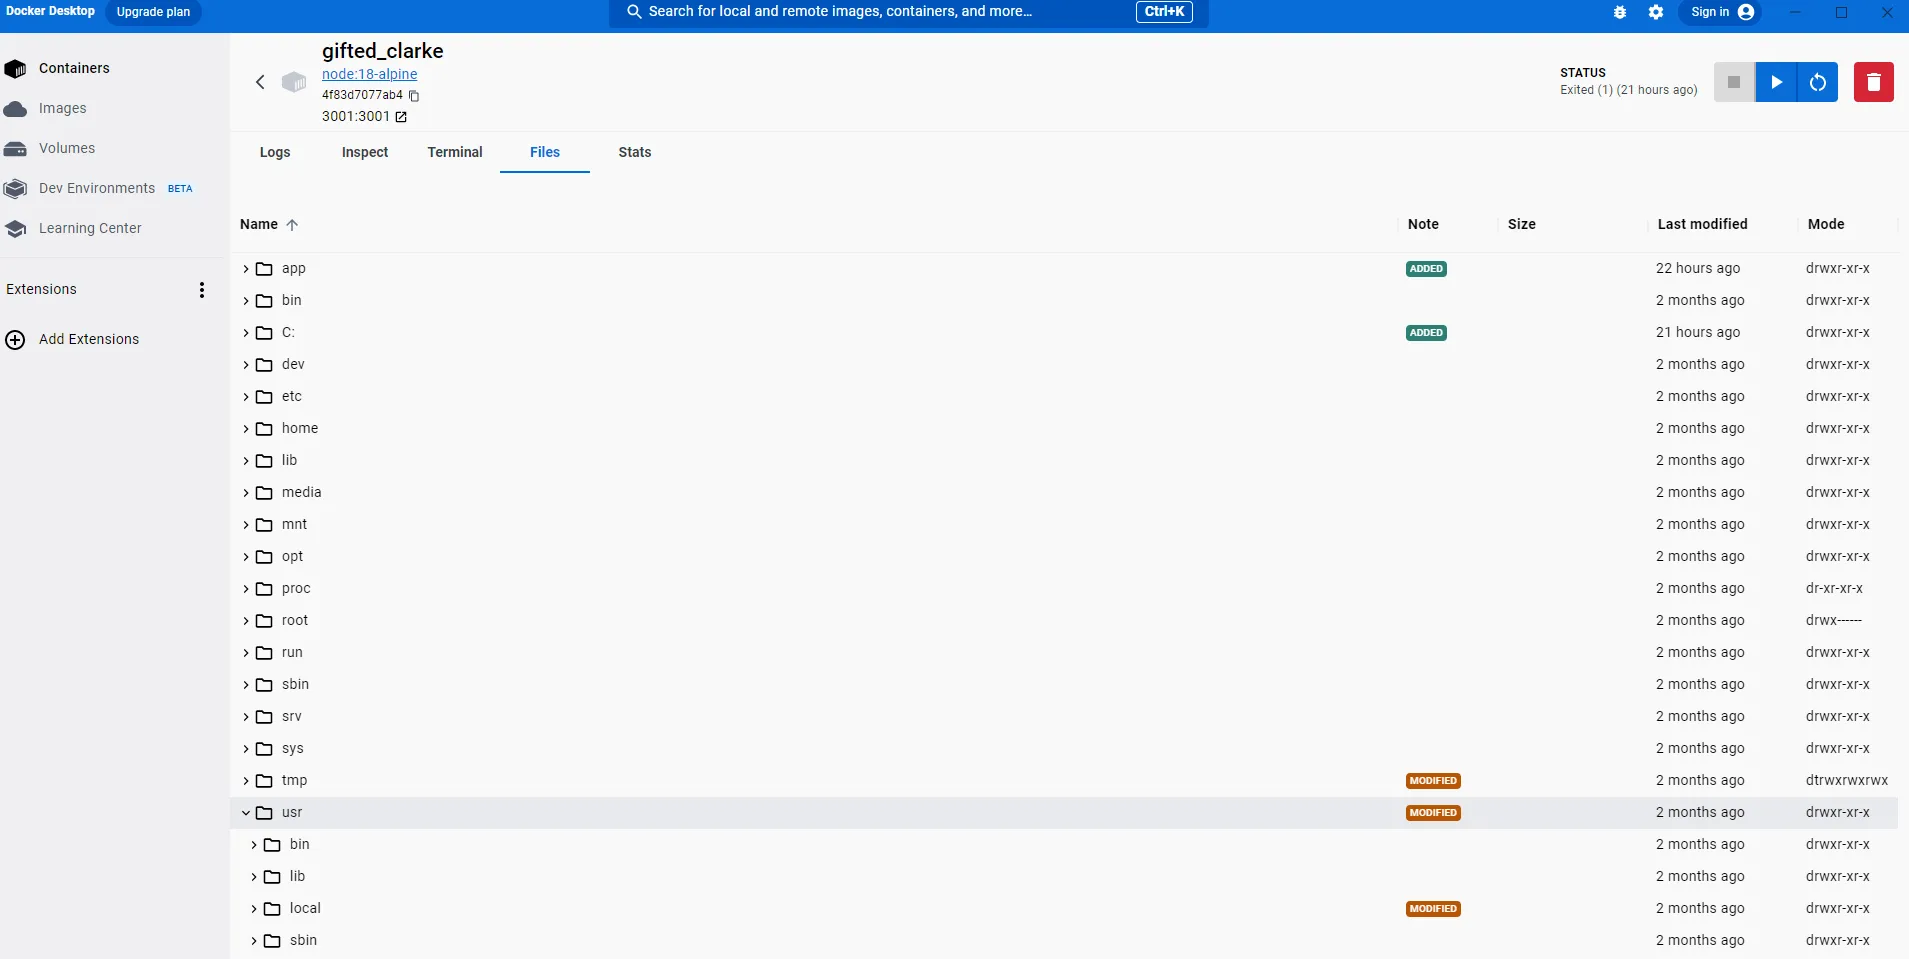The width and height of the screenshot is (1909, 959).
Task: Expand the usr sbin subfolder
Action: click(x=254, y=941)
